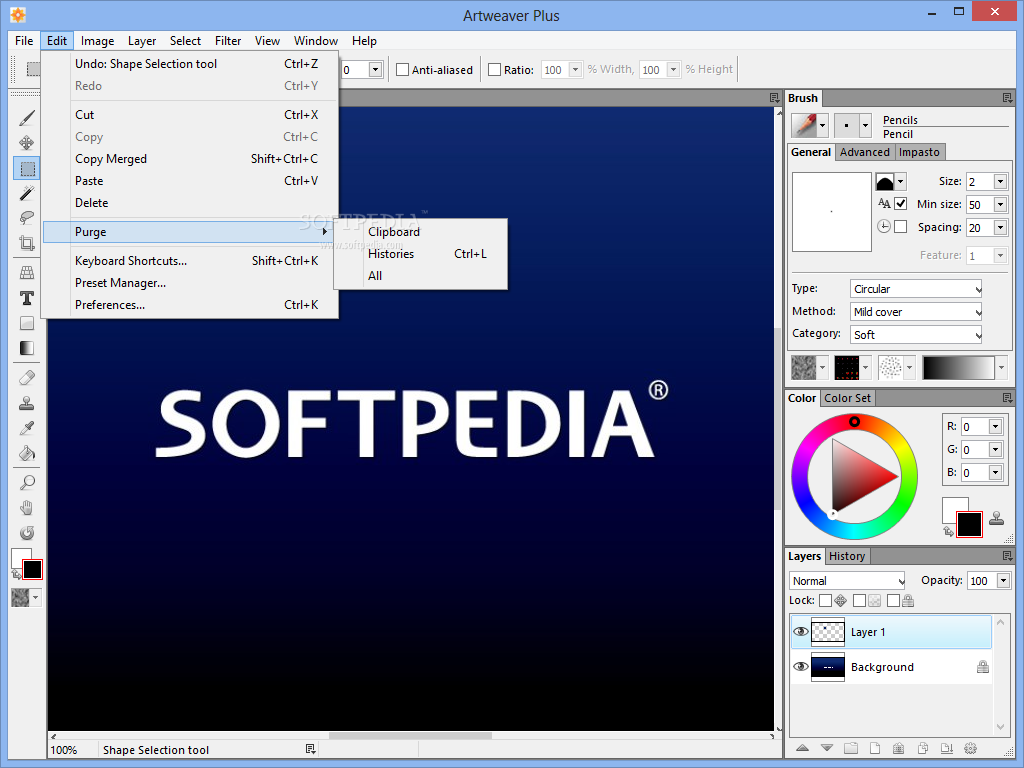Select Histories in Purge submenu
The width and height of the screenshot is (1024, 768).
coord(421,254)
